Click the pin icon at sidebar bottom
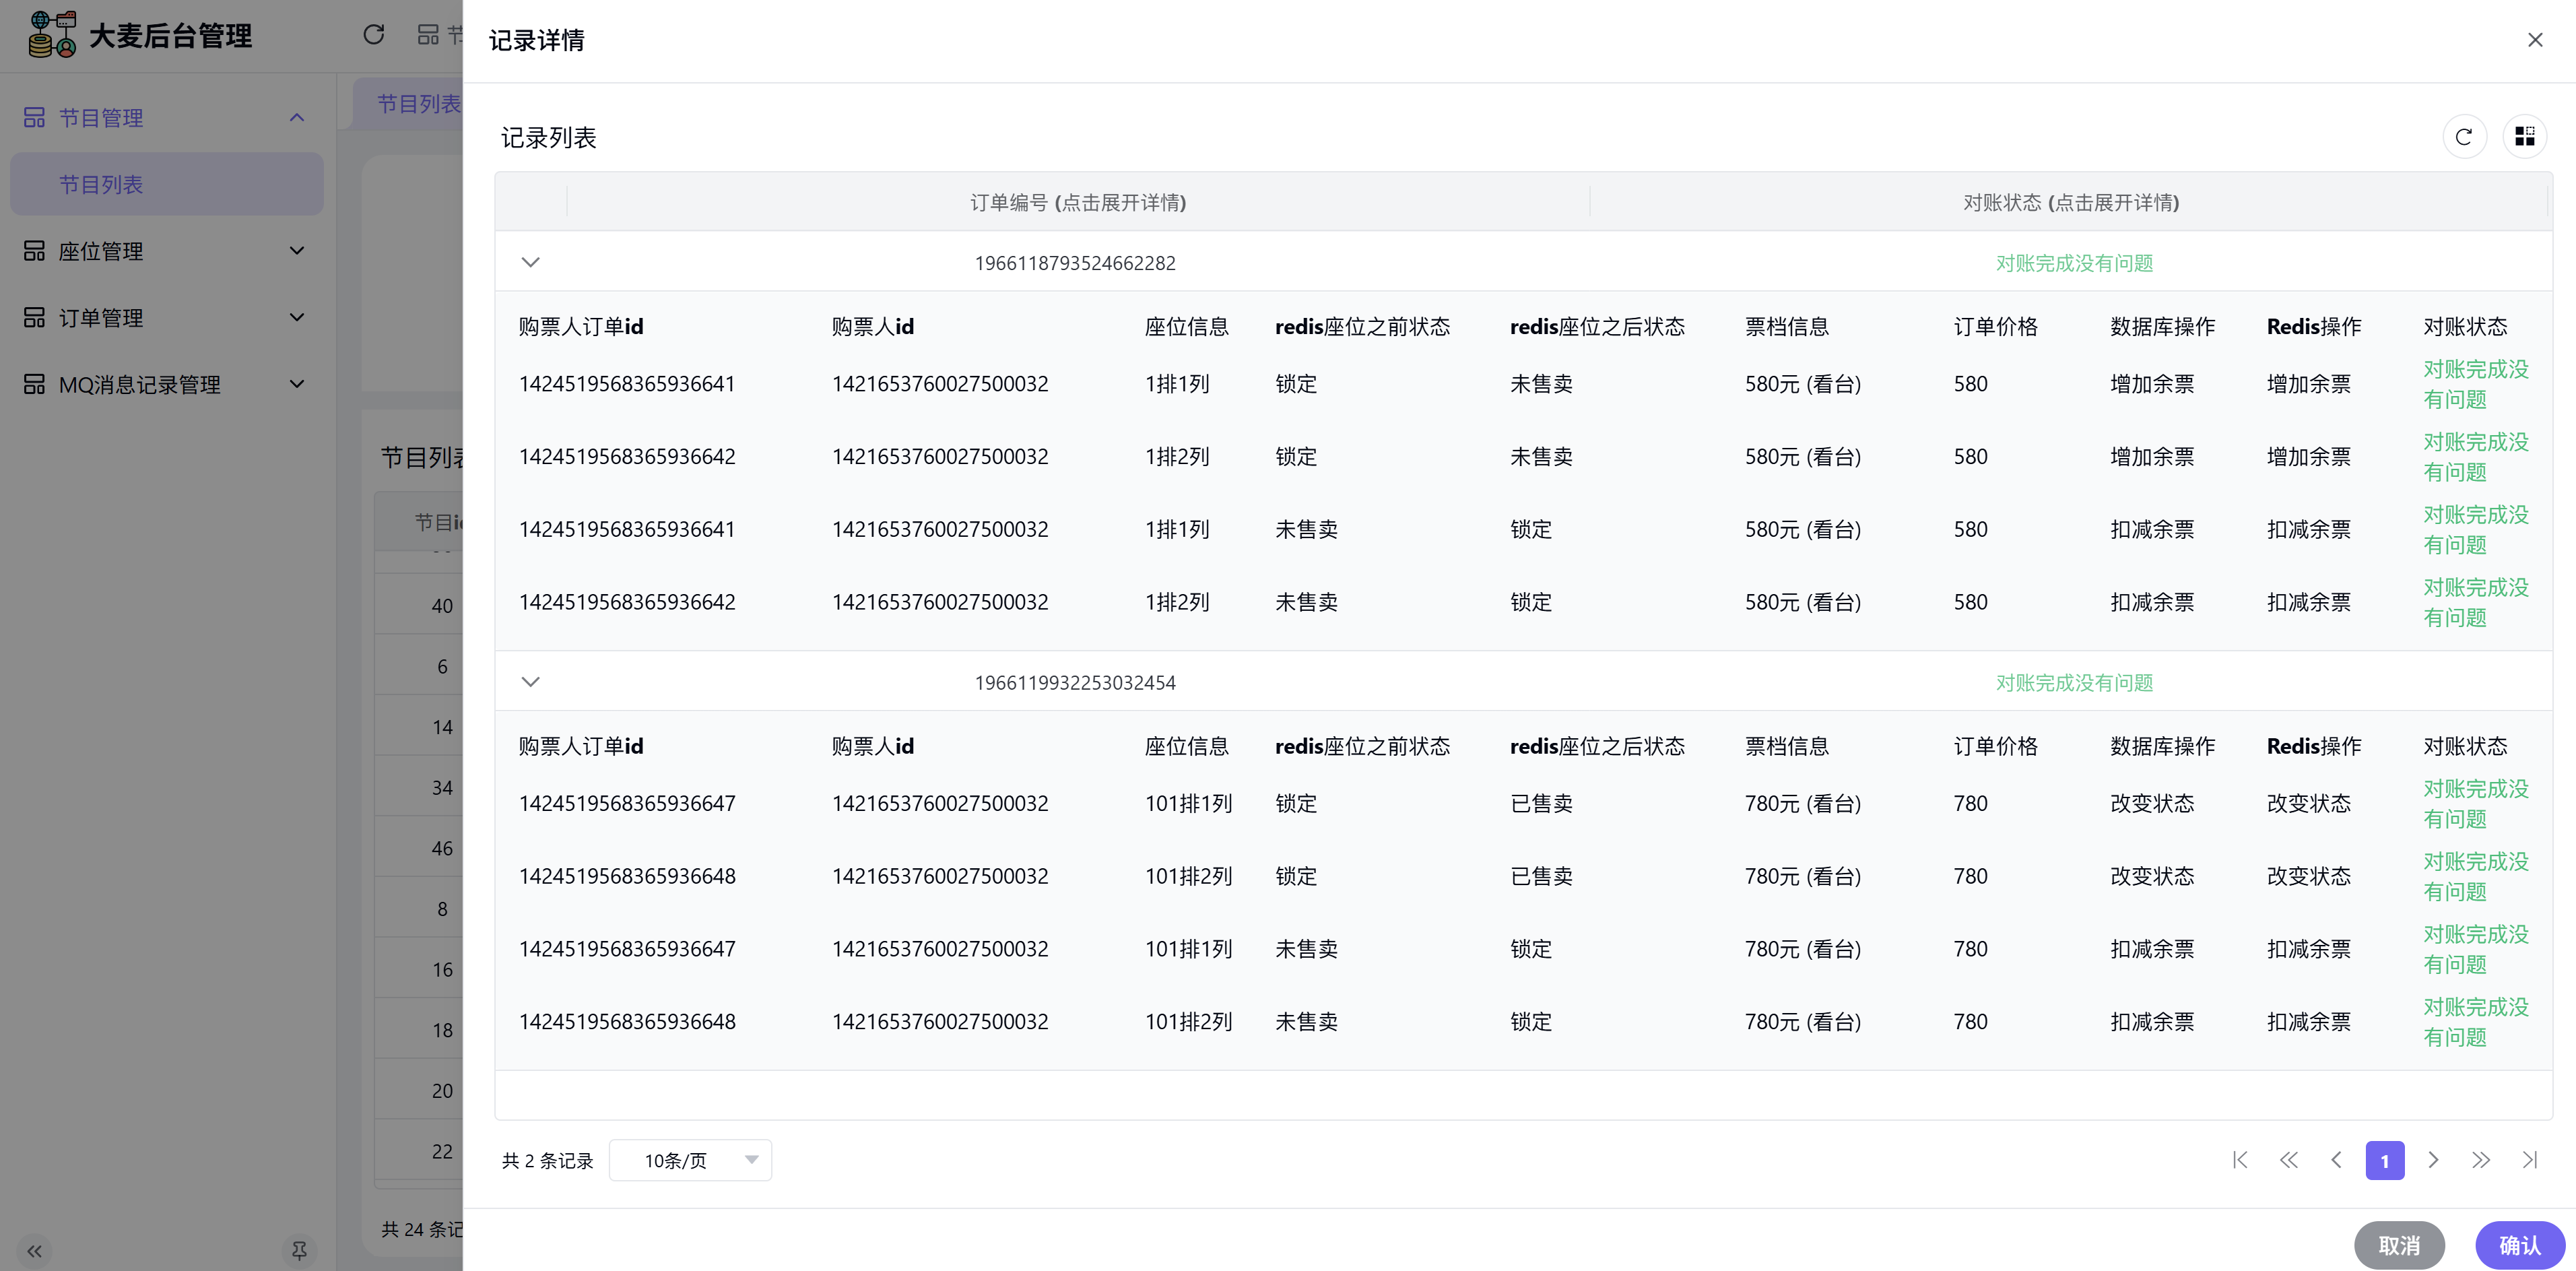This screenshot has height=1271, width=2576. pyautogui.click(x=298, y=1250)
